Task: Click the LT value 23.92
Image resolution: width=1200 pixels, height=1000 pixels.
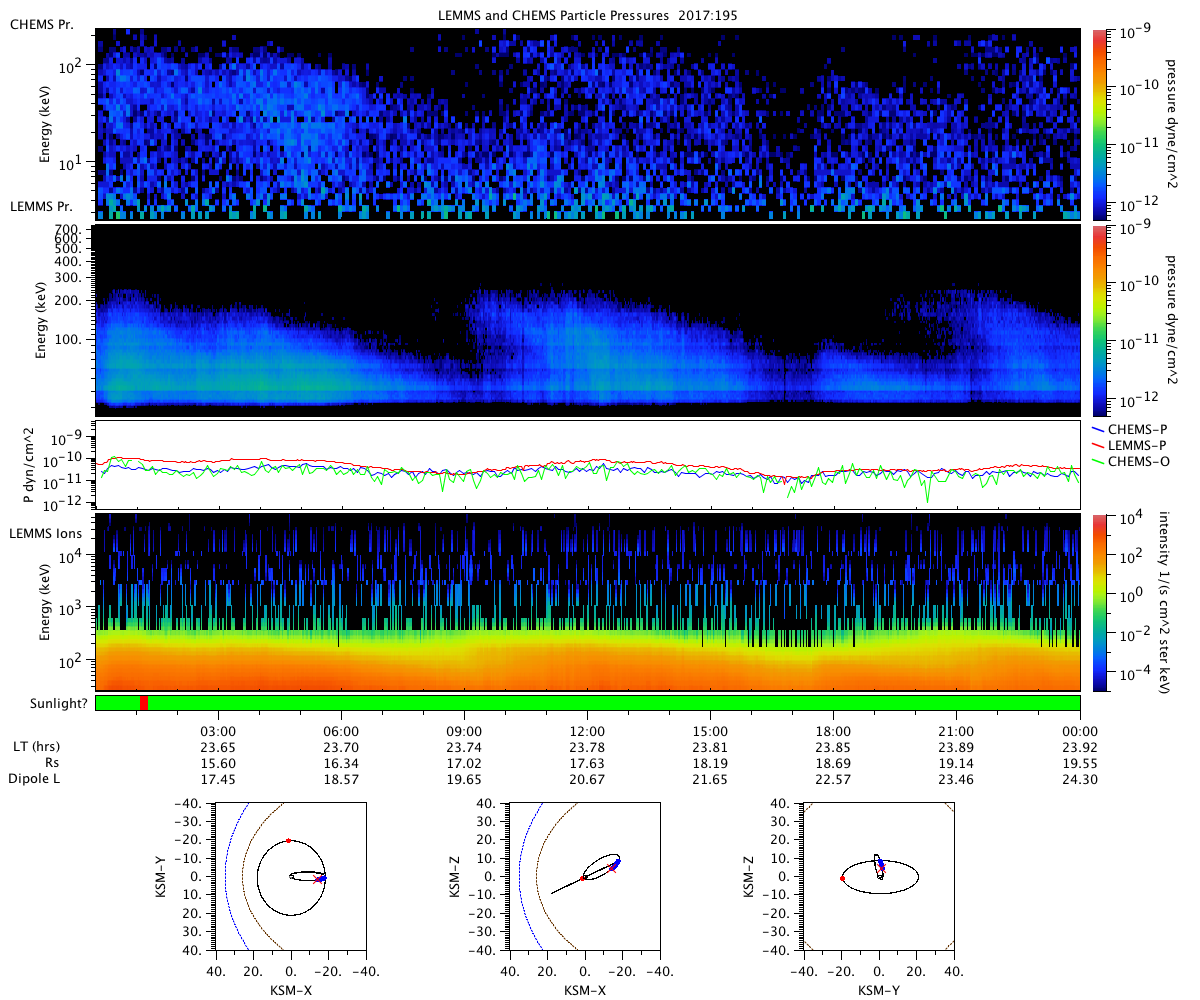Action: (x=1080, y=746)
